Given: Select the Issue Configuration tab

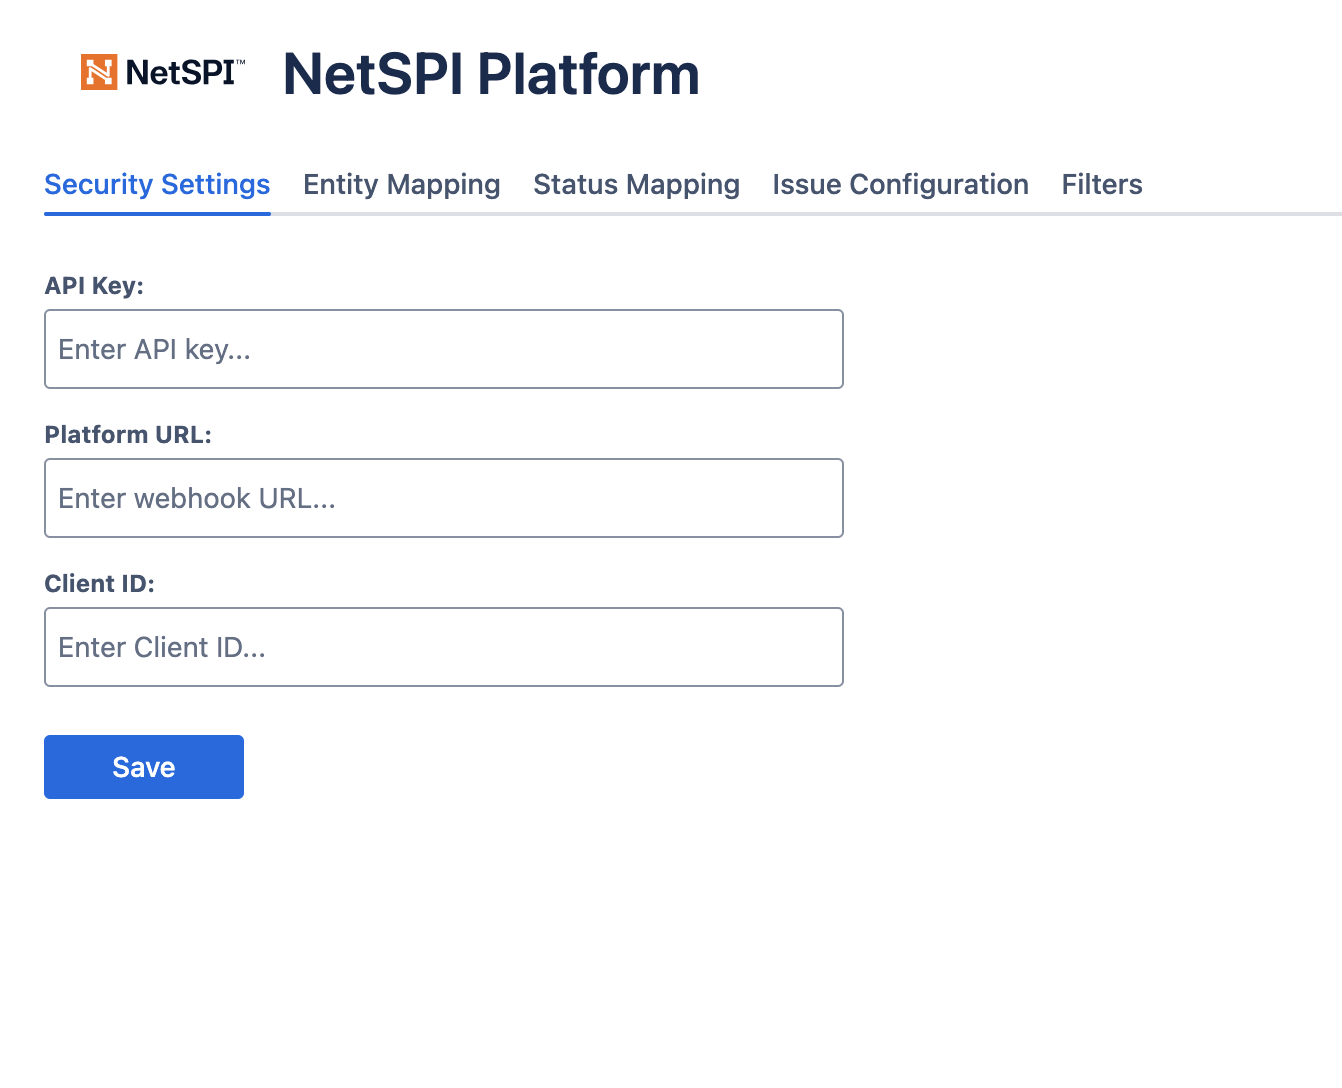Looking at the screenshot, I should (x=900, y=185).
